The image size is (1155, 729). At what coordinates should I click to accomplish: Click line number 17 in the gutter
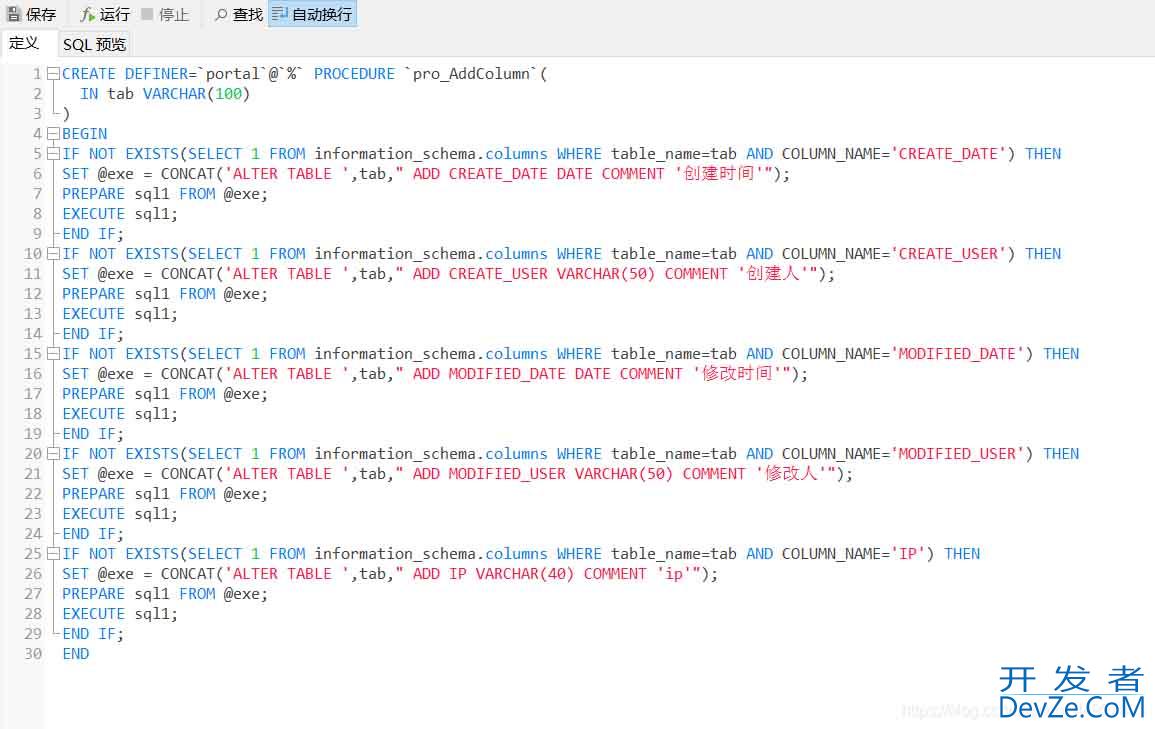tap(33, 394)
